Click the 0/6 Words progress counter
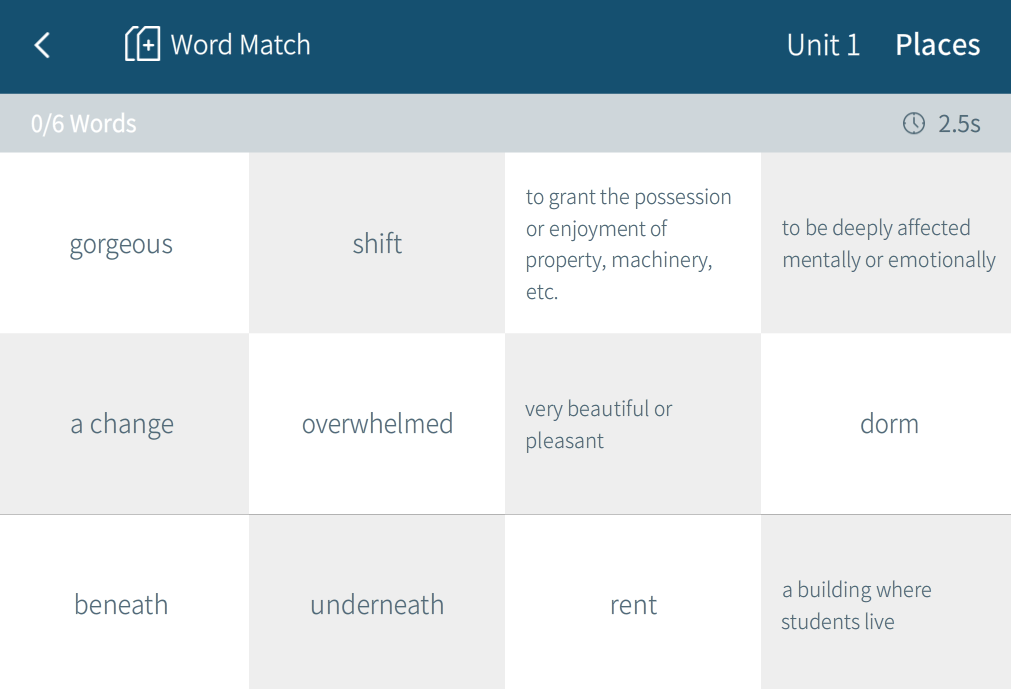 tap(84, 124)
